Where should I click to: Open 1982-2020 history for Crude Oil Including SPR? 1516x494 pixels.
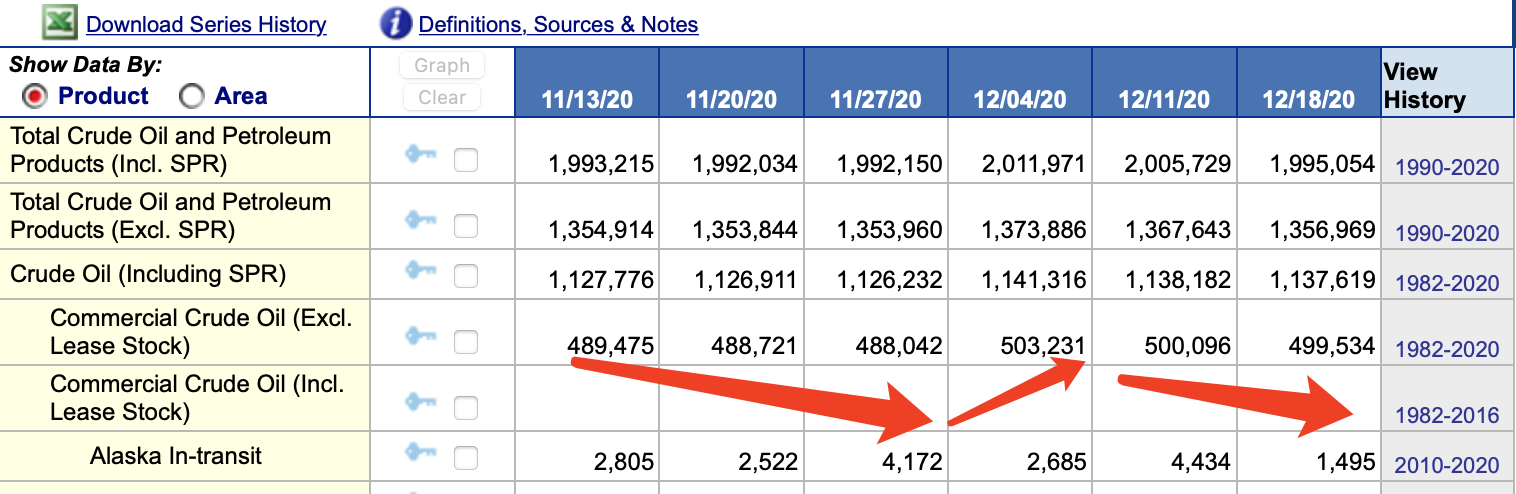tap(1447, 282)
